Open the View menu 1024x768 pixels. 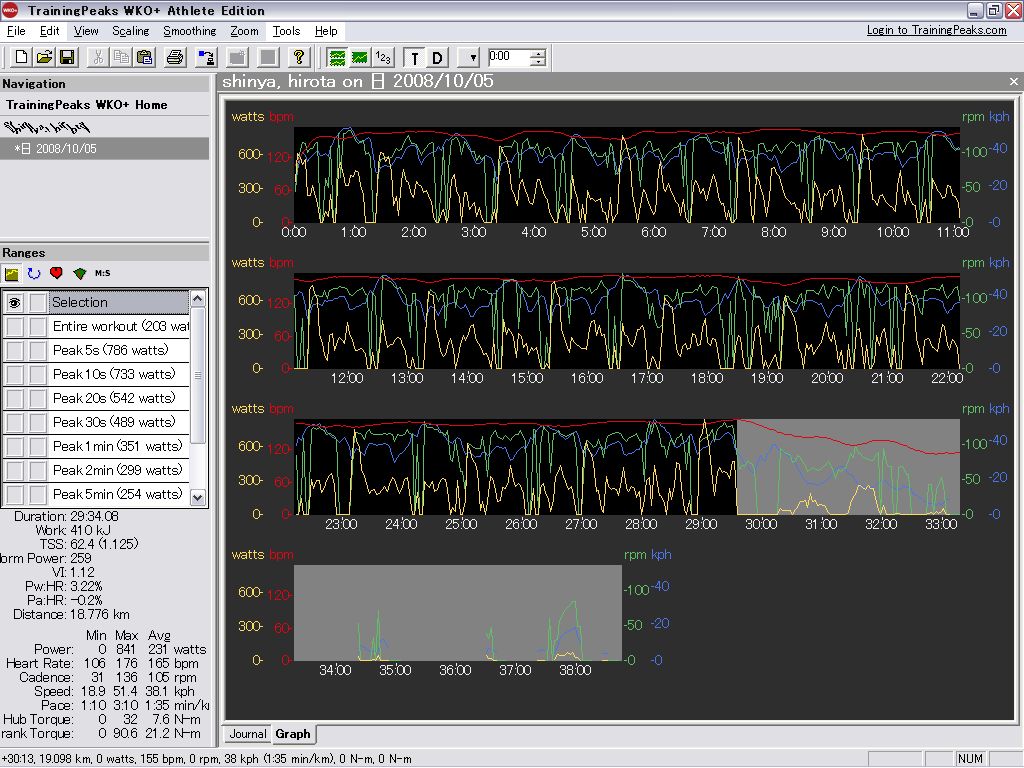(x=86, y=31)
